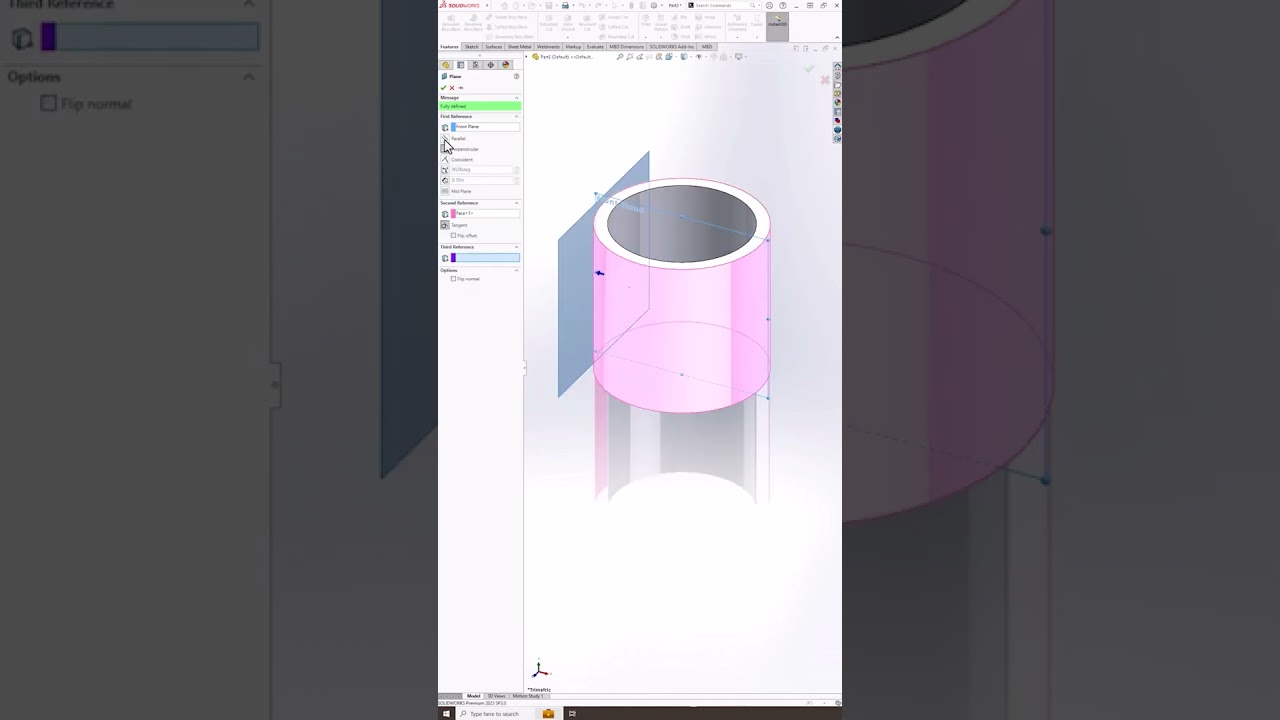Viewport: 1280px width, 720px height.
Task: Click the 90.00deg angle input field
Action: tap(482, 170)
